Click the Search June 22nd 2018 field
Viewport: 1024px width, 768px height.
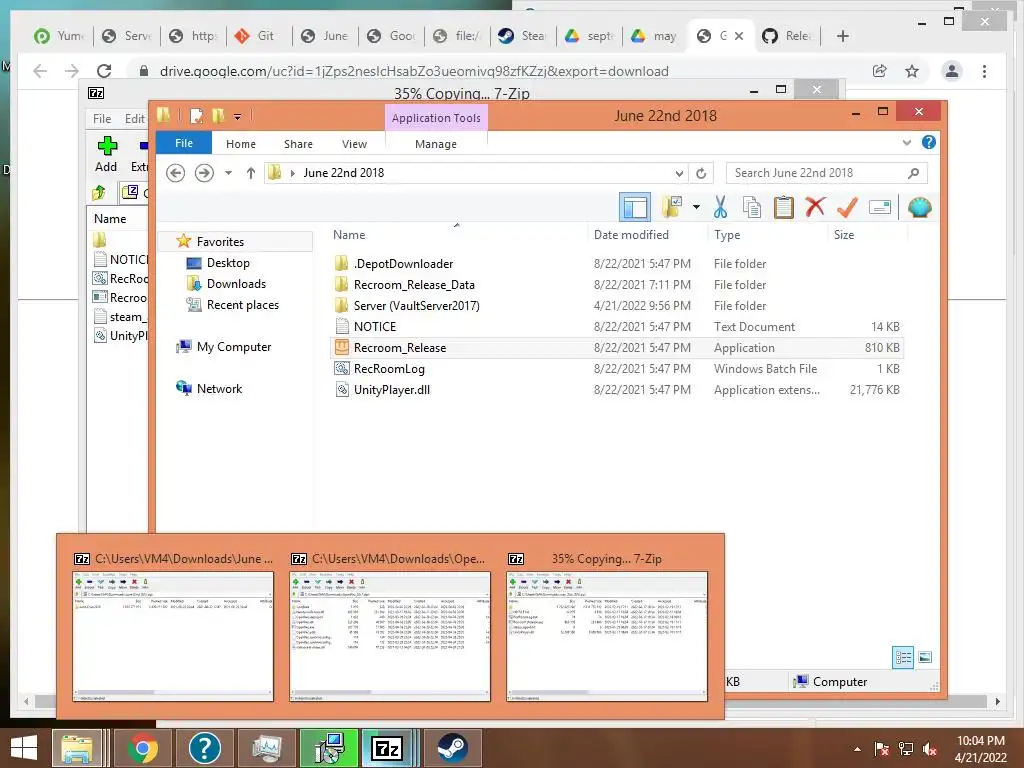(x=826, y=173)
